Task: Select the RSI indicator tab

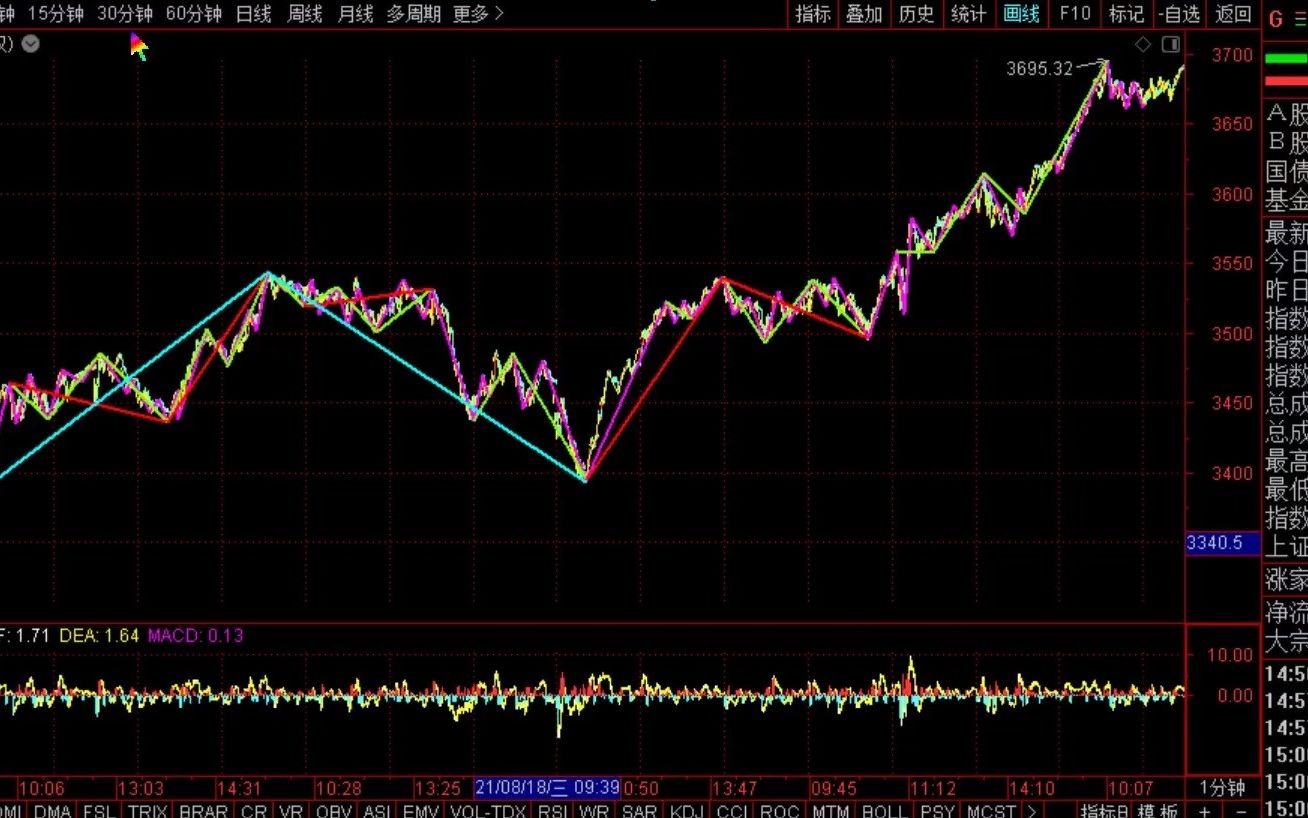Action: 553,811
